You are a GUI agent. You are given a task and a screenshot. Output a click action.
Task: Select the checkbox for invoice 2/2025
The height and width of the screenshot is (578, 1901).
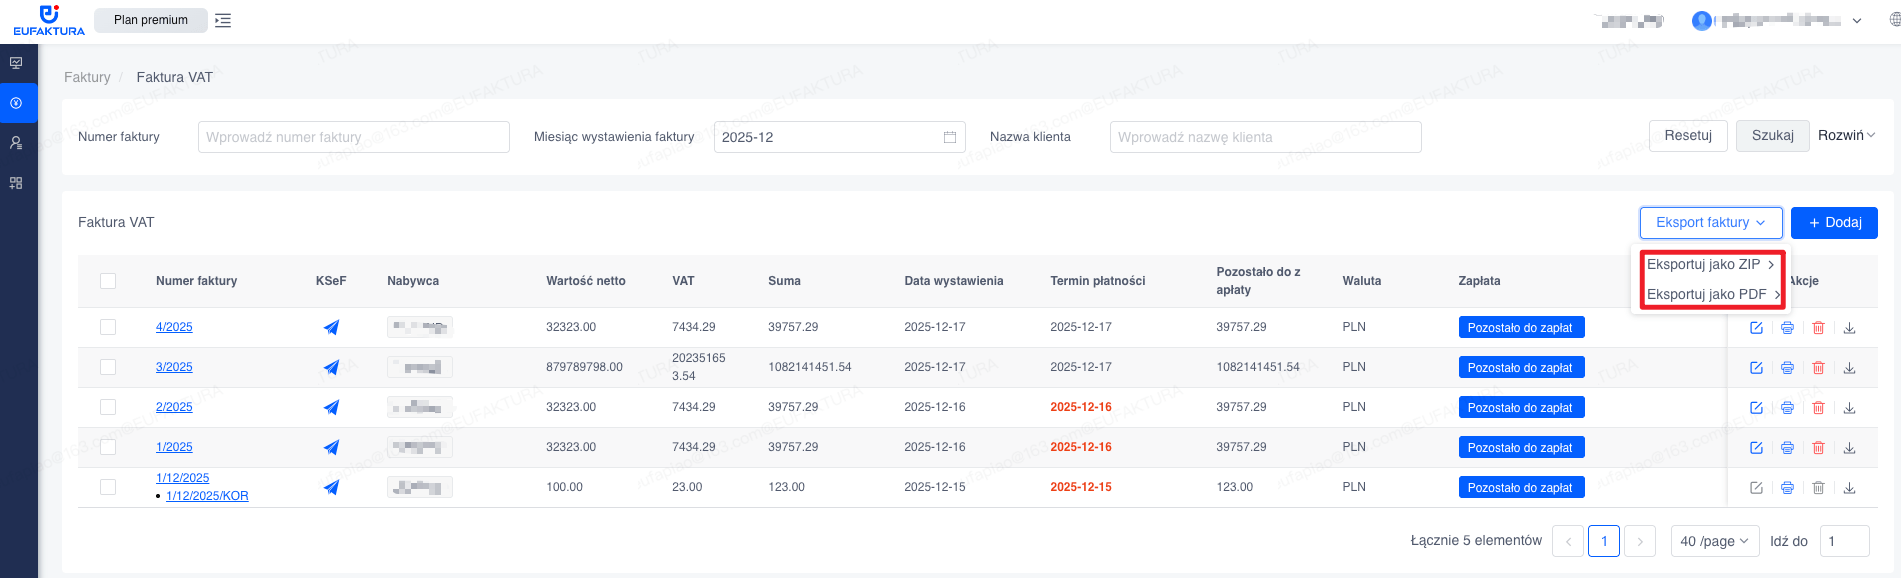(108, 407)
